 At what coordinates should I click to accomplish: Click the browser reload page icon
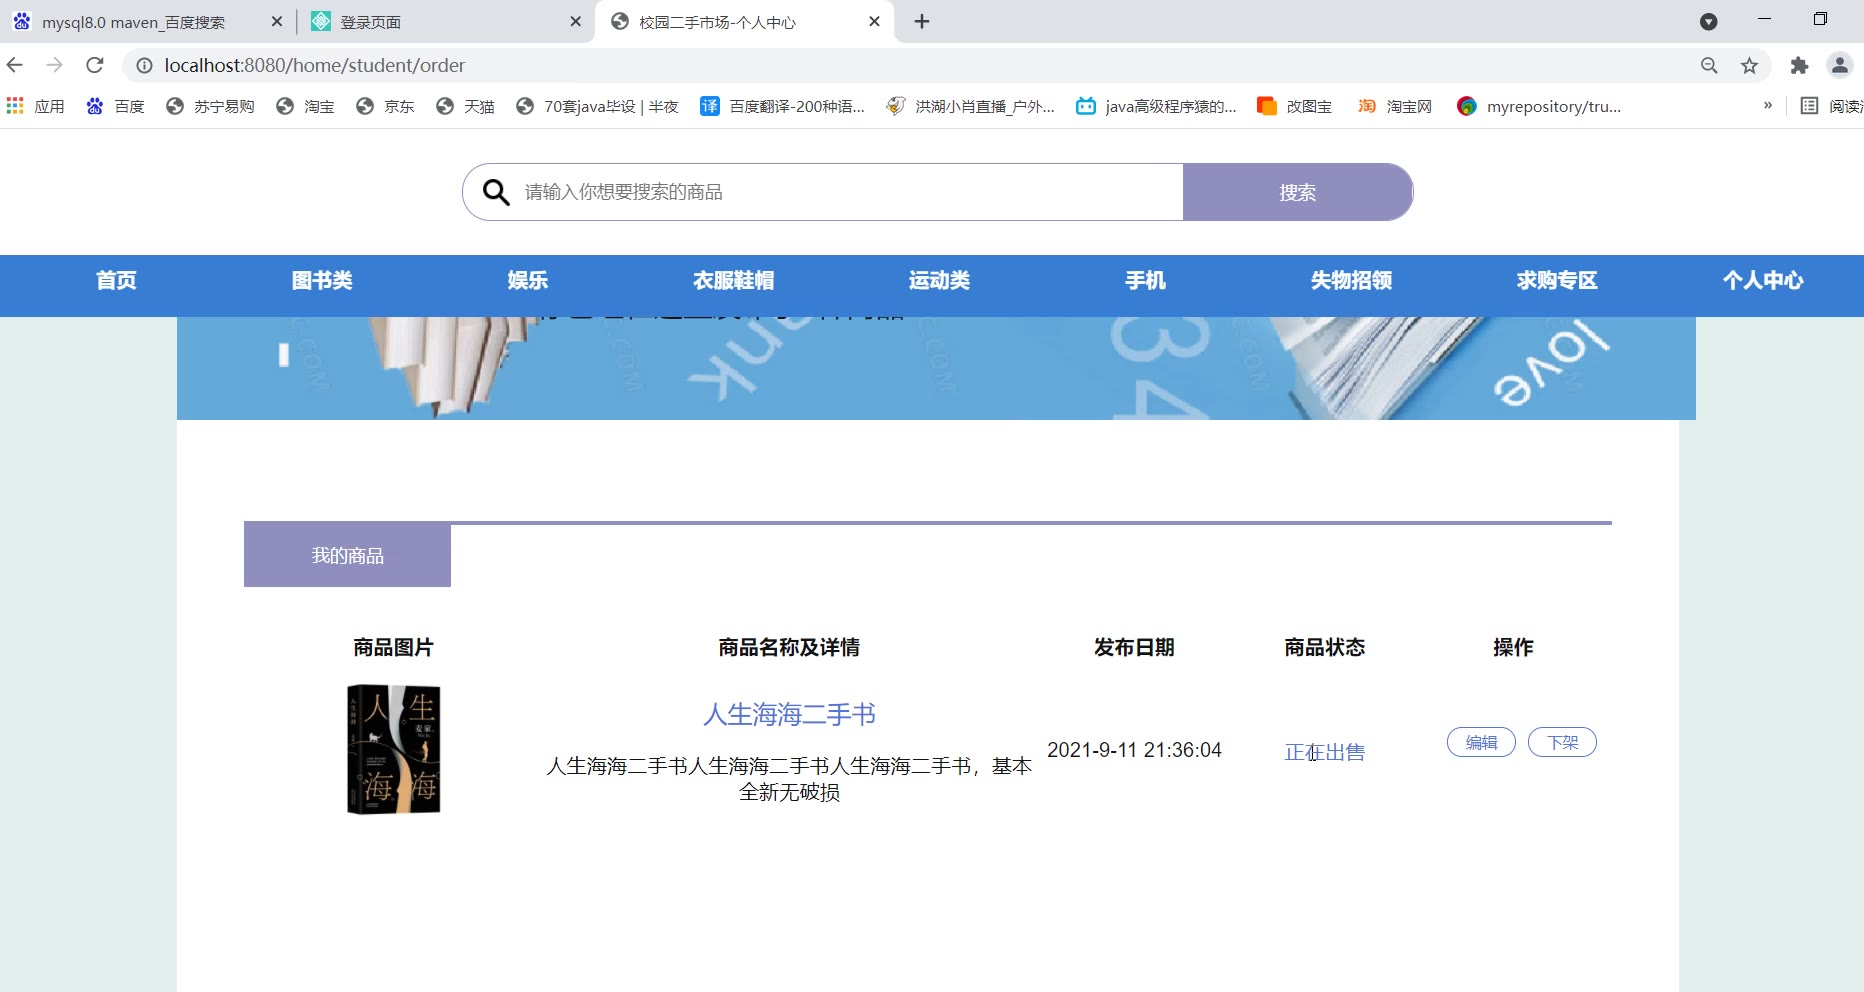tap(95, 65)
